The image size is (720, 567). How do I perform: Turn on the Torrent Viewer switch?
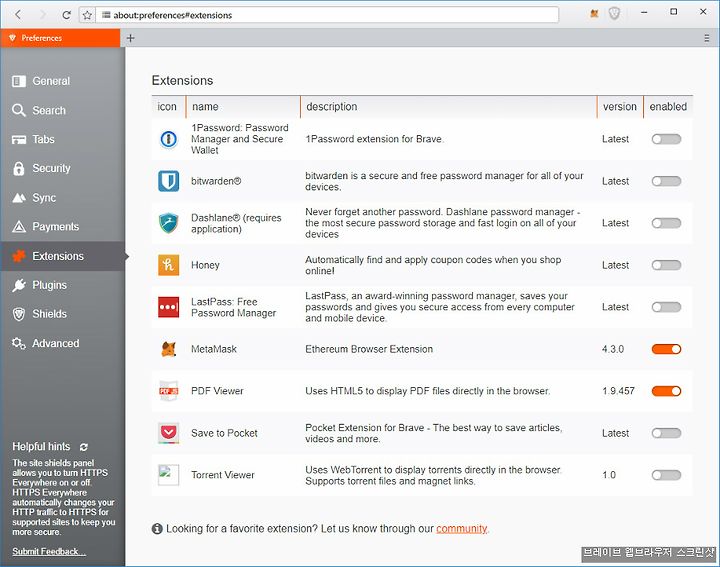[666, 475]
